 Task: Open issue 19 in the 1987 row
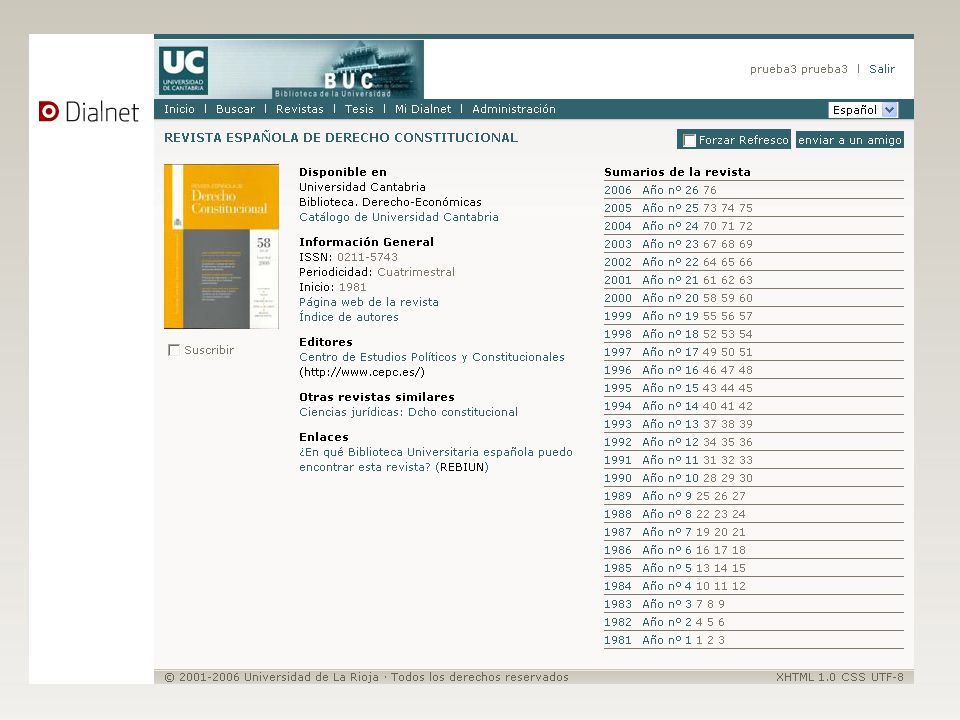coord(702,532)
